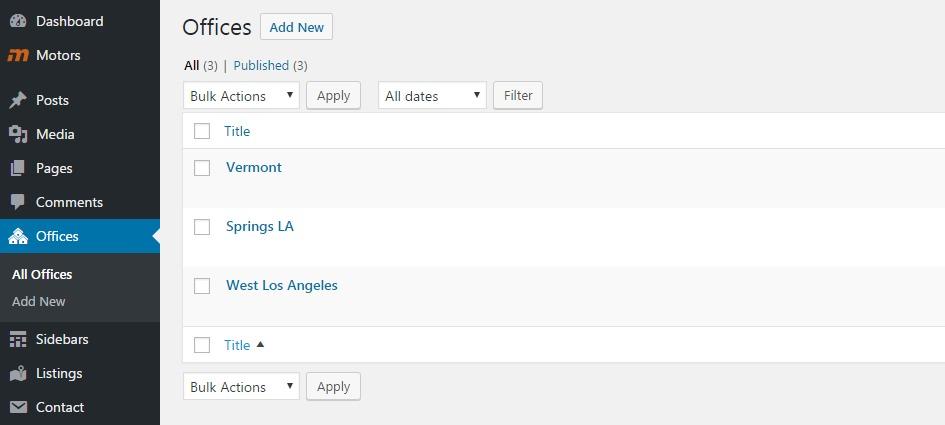Viewport: 945px width, 425px height.
Task: Click the Media library icon
Action: (18, 134)
